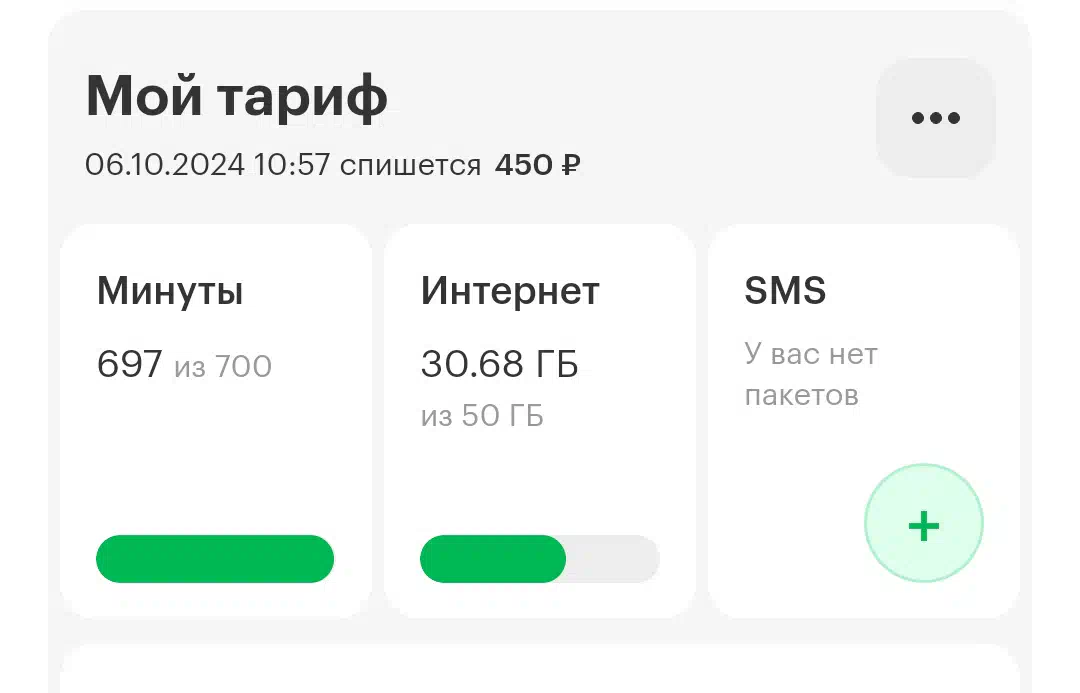The width and height of the screenshot is (1080, 693).
Task: Tap the из 50 ГБ data limit text
Action: pos(482,416)
